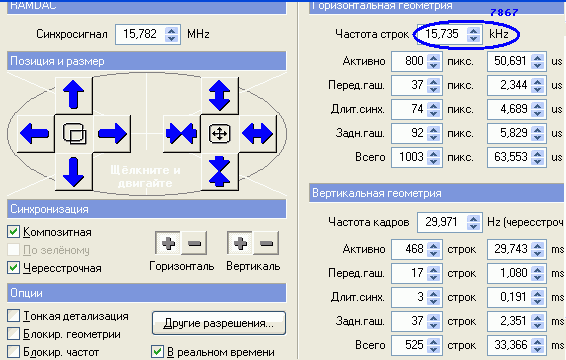The height and width of the screenshot is (360, 566).
Task: Adjust vertical Активно 468 строк spinner
Action: (434, 249)
